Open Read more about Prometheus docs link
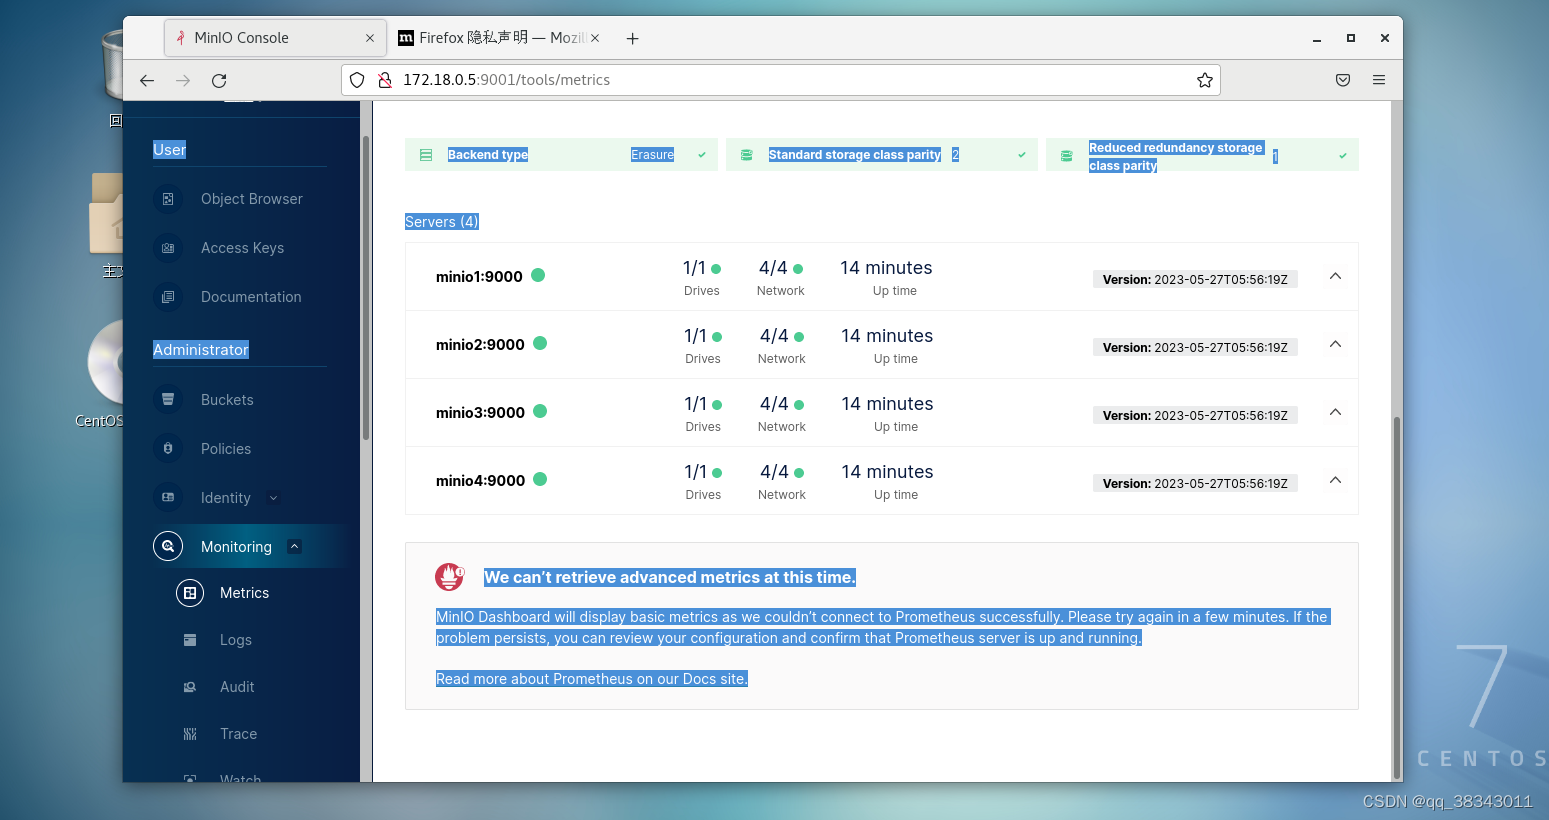 pos(592,679)
